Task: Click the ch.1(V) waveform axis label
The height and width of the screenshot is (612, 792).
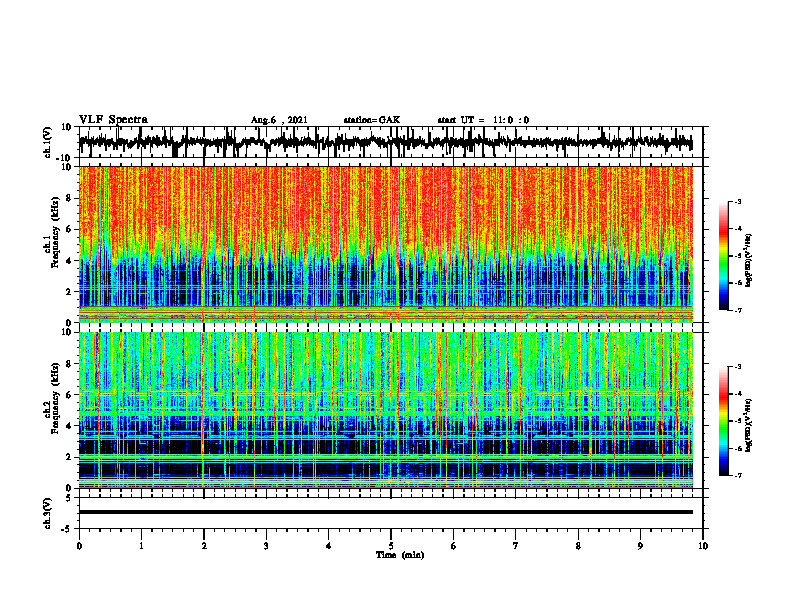Action: pos(48,142)
